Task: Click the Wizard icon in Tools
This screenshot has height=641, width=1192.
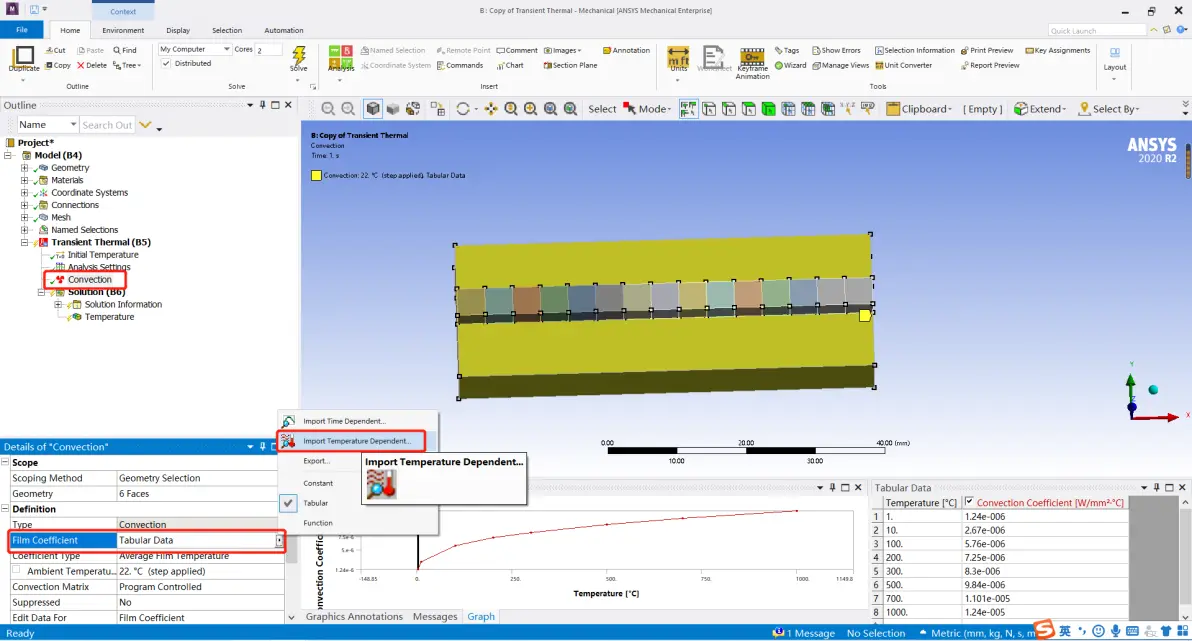Action: 778,65
